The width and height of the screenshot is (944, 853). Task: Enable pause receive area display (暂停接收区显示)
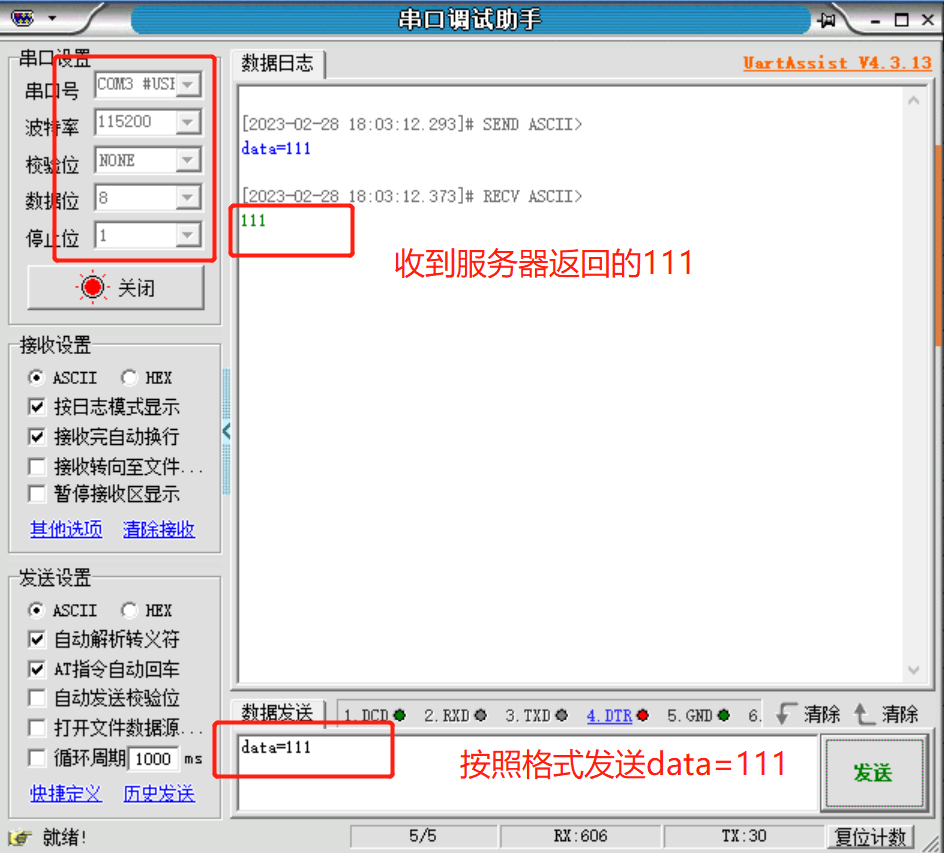point(37,494)
